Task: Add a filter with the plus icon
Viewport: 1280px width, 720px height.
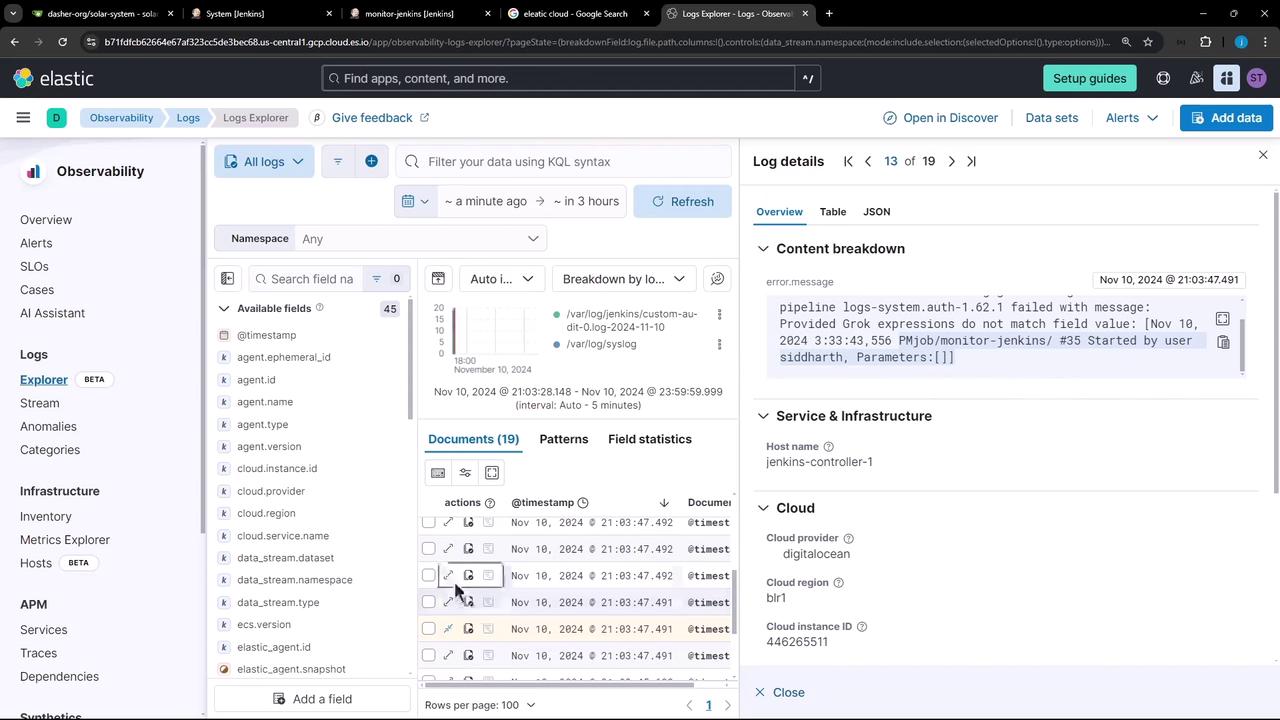Action: [x=371, y=161]
